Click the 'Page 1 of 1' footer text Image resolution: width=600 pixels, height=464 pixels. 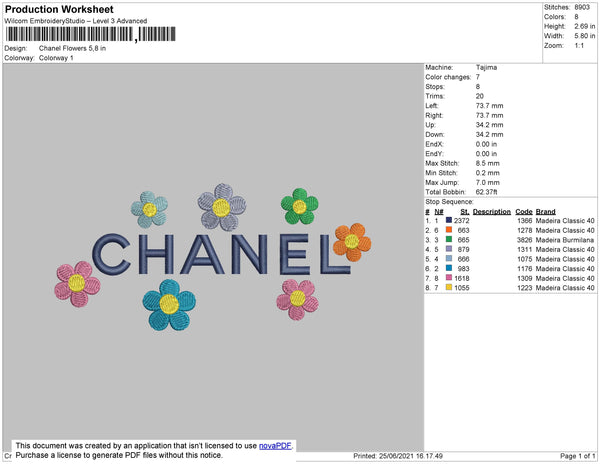click(577, 456)
